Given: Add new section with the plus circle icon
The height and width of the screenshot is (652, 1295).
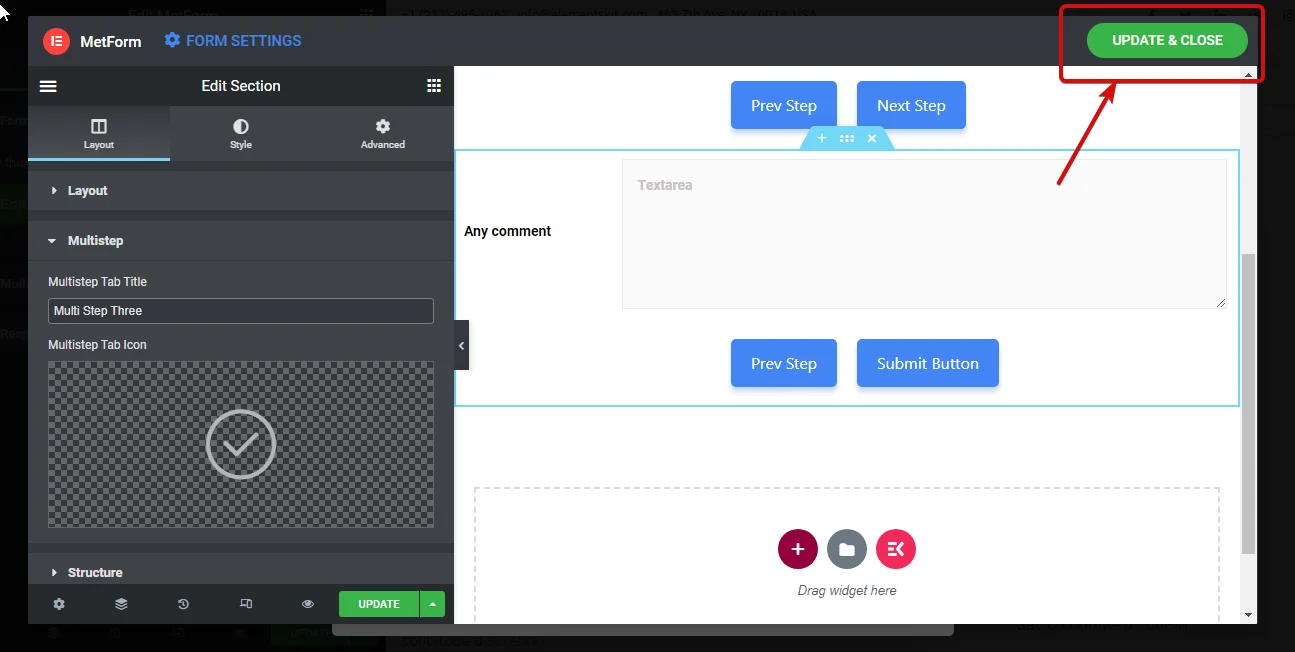Looking at the screenshot, I should pyautogui.click(x=798, y=549).
